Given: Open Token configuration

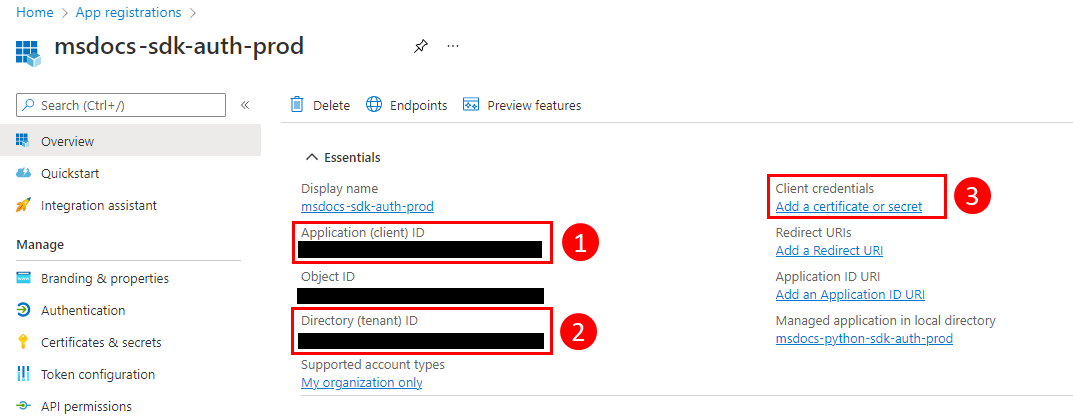Looking at the screenshot, I should pos(98,374).
